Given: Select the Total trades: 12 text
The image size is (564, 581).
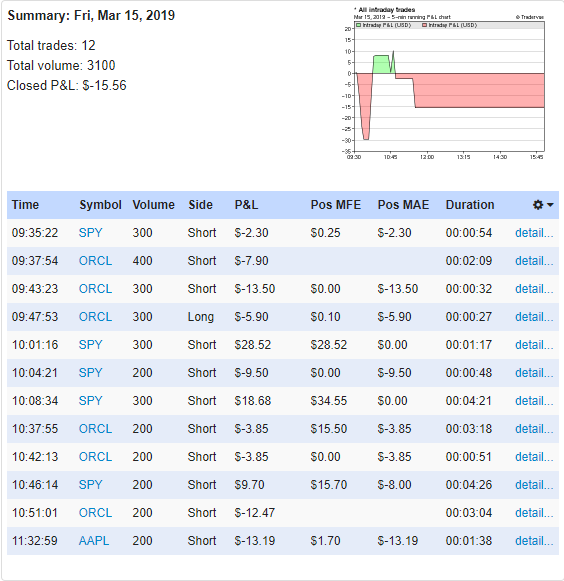Looking at the screenshot, I should tap(51, 45).
